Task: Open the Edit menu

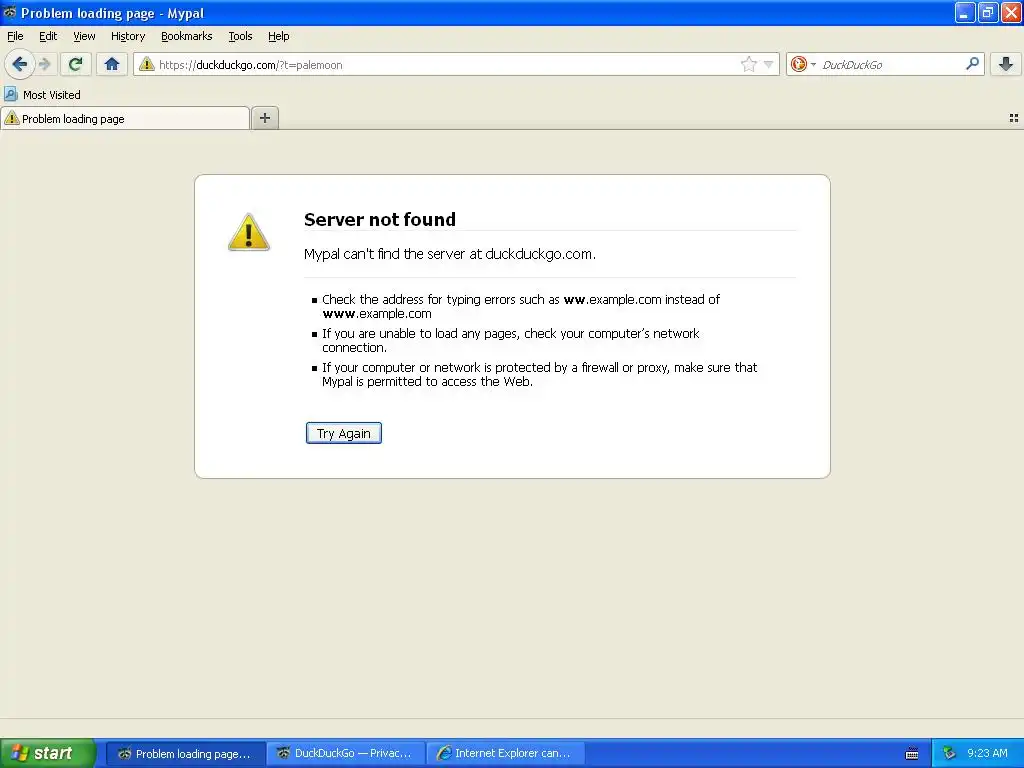Action: 48,36
